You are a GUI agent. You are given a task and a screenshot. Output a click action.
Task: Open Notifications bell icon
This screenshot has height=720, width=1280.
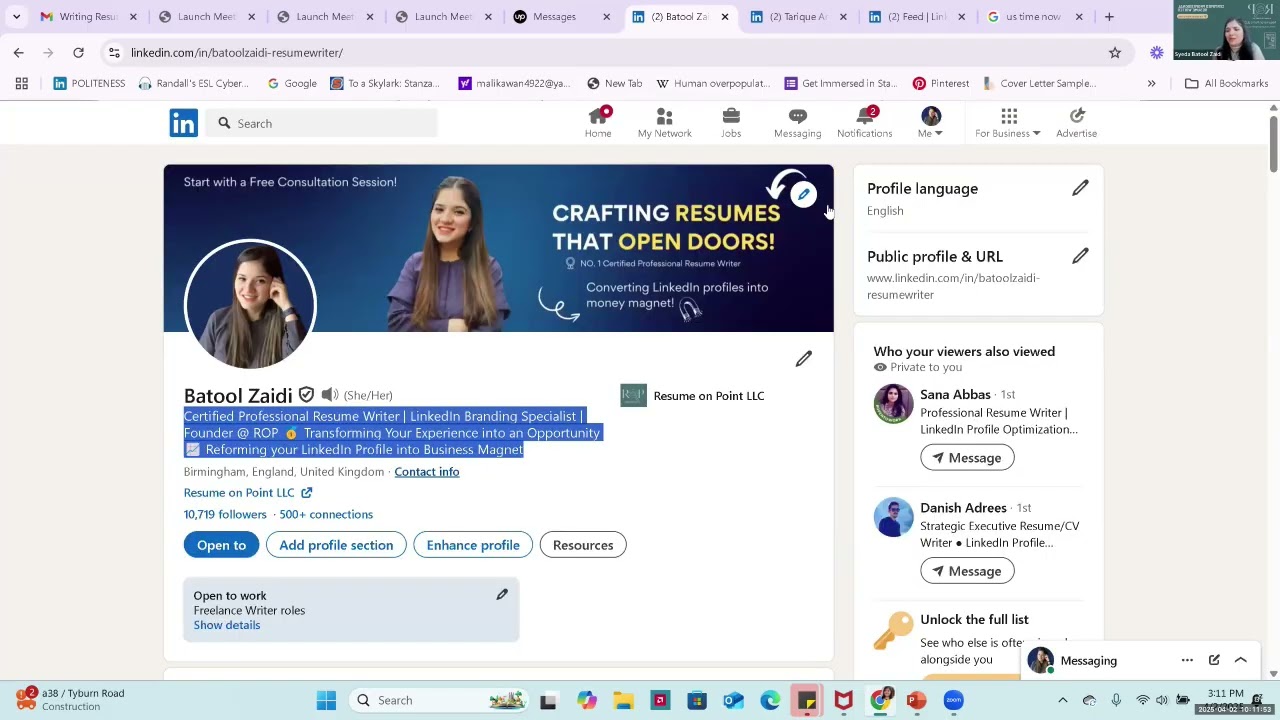point(864,123)
